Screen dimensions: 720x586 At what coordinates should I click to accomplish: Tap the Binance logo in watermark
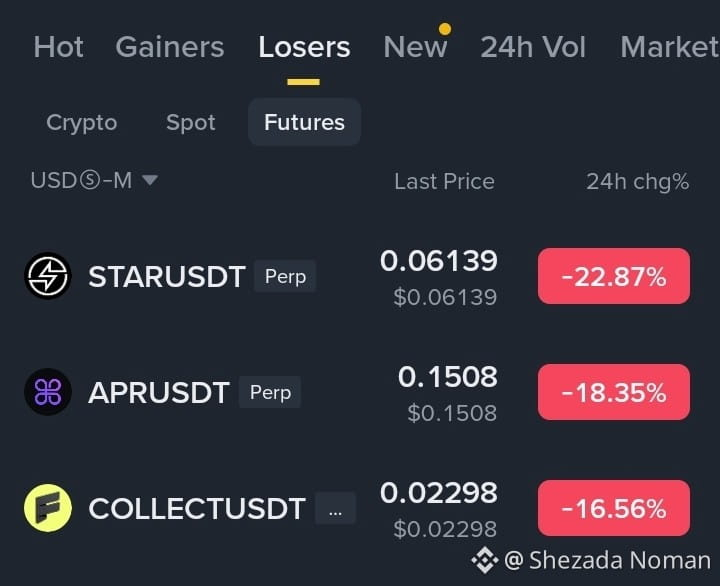point(484,560)
